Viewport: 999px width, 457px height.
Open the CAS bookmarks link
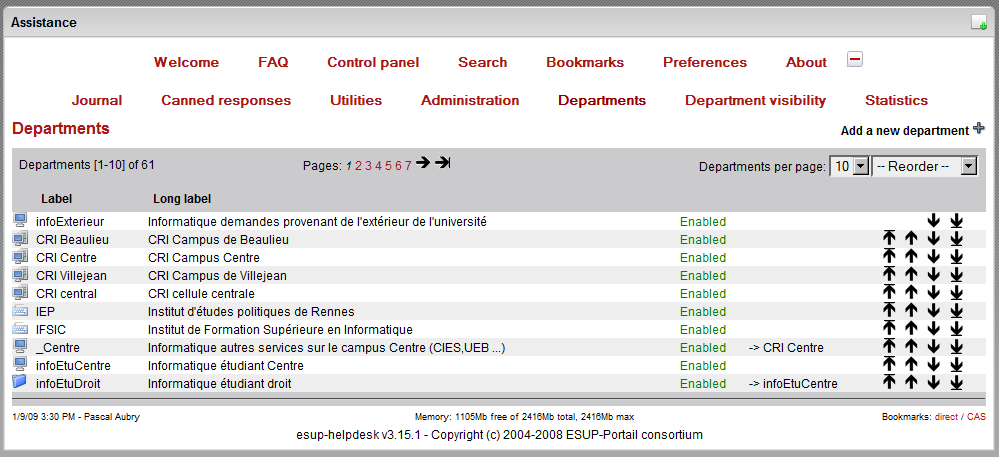point(976,416)
